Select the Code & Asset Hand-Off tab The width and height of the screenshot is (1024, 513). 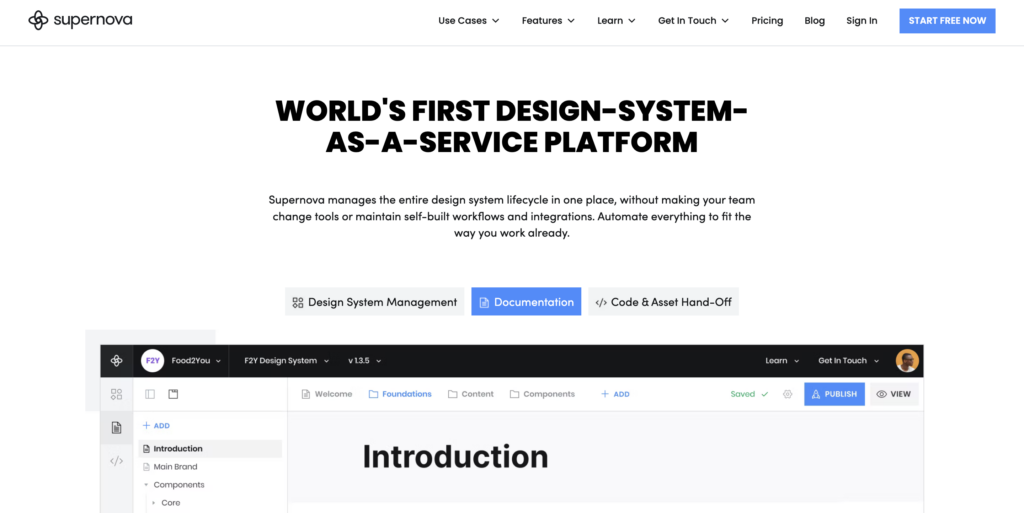pyautogui.click(x=663, y=302)
